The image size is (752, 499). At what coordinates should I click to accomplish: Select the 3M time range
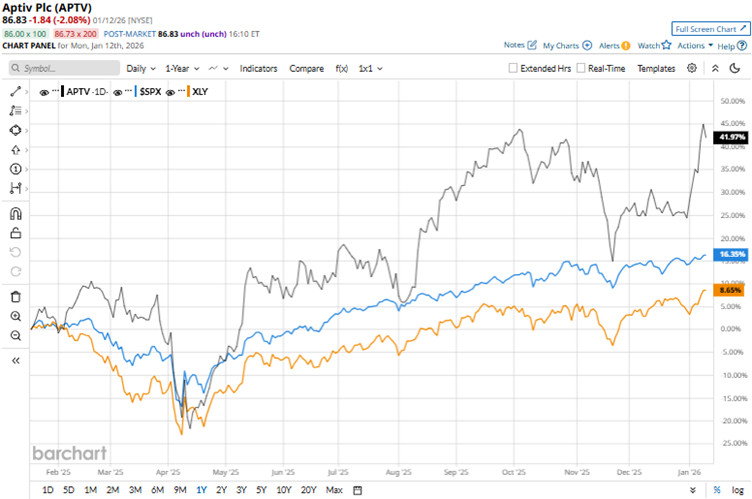(135, 490)
